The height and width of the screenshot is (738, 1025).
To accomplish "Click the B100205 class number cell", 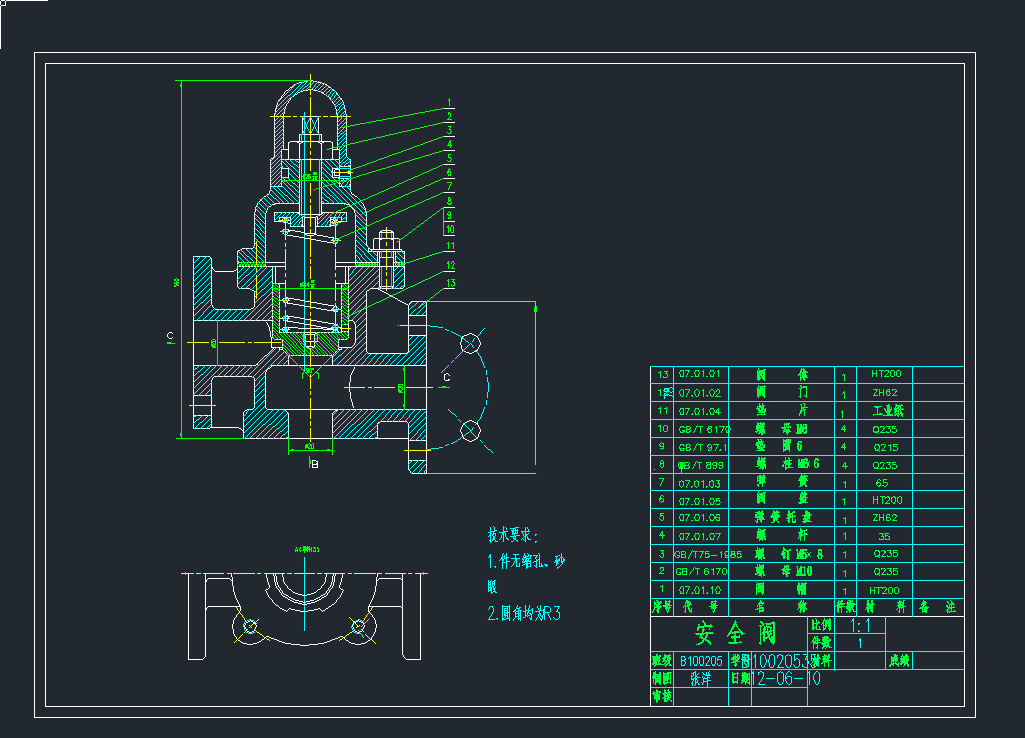I will point(699,661).
